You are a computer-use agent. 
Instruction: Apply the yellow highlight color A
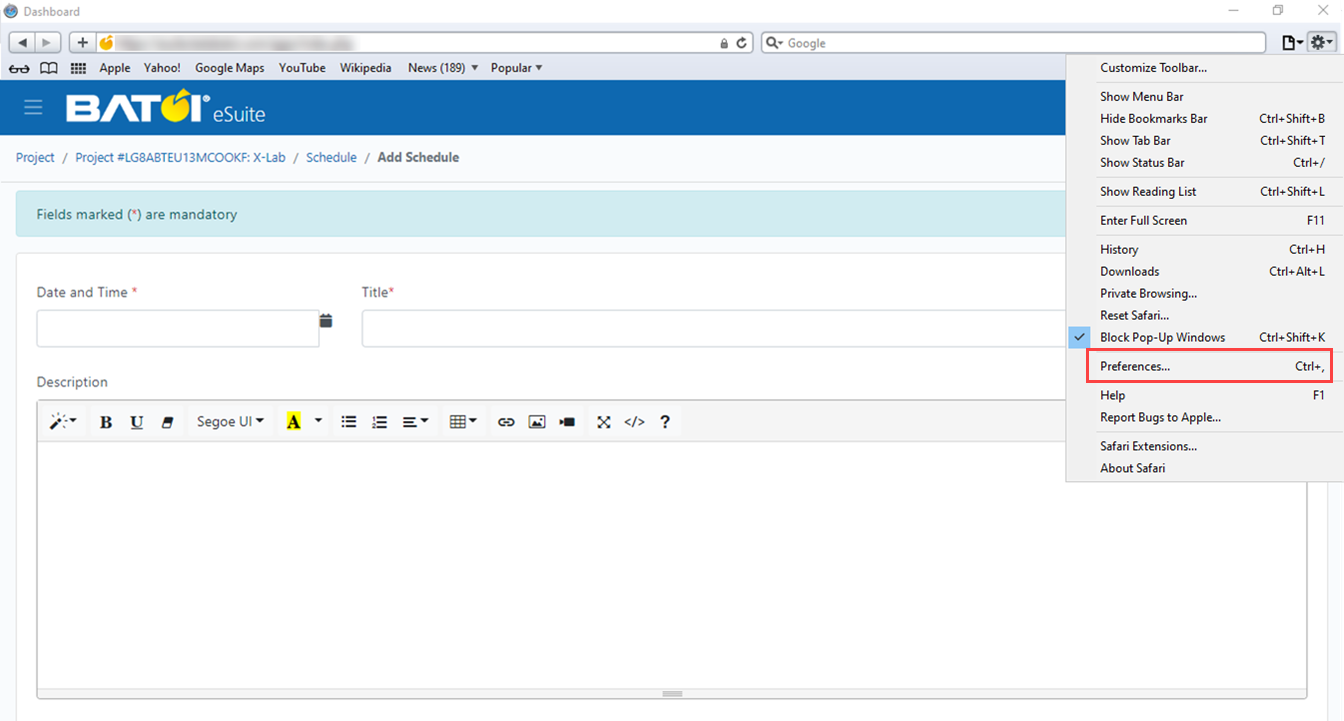[293, 422]
